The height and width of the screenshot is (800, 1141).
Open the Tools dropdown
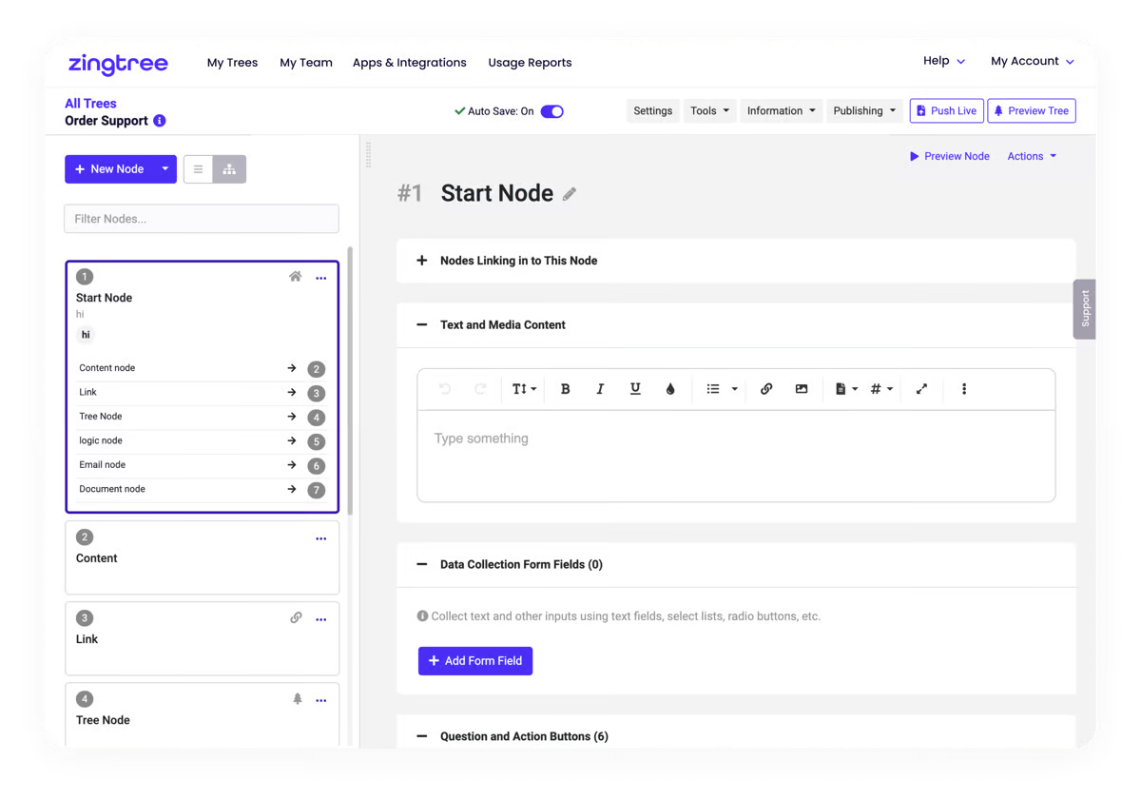click(709, 111)
